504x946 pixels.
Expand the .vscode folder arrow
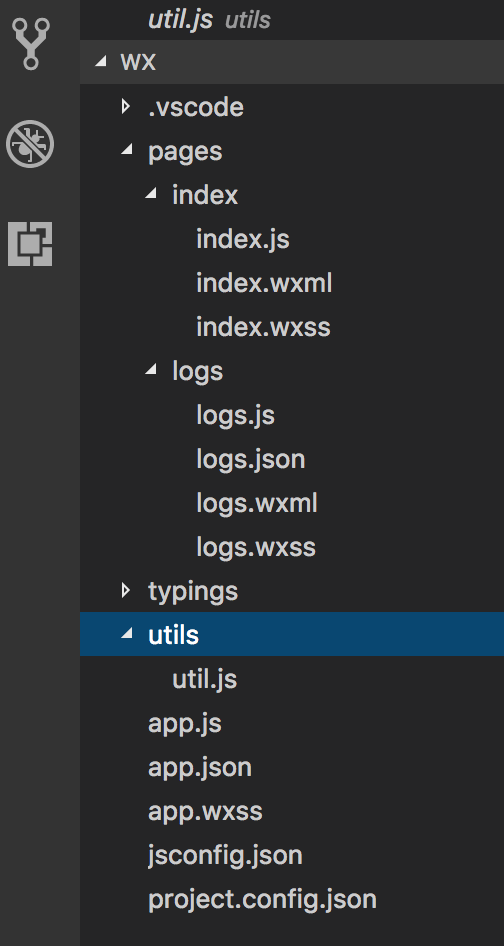tap(126, 107)
